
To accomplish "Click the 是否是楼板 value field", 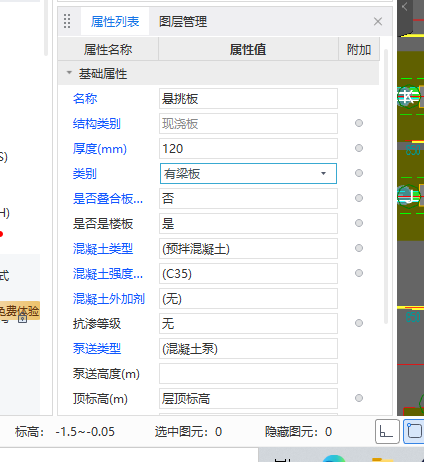I will click(x=248, y=224).
